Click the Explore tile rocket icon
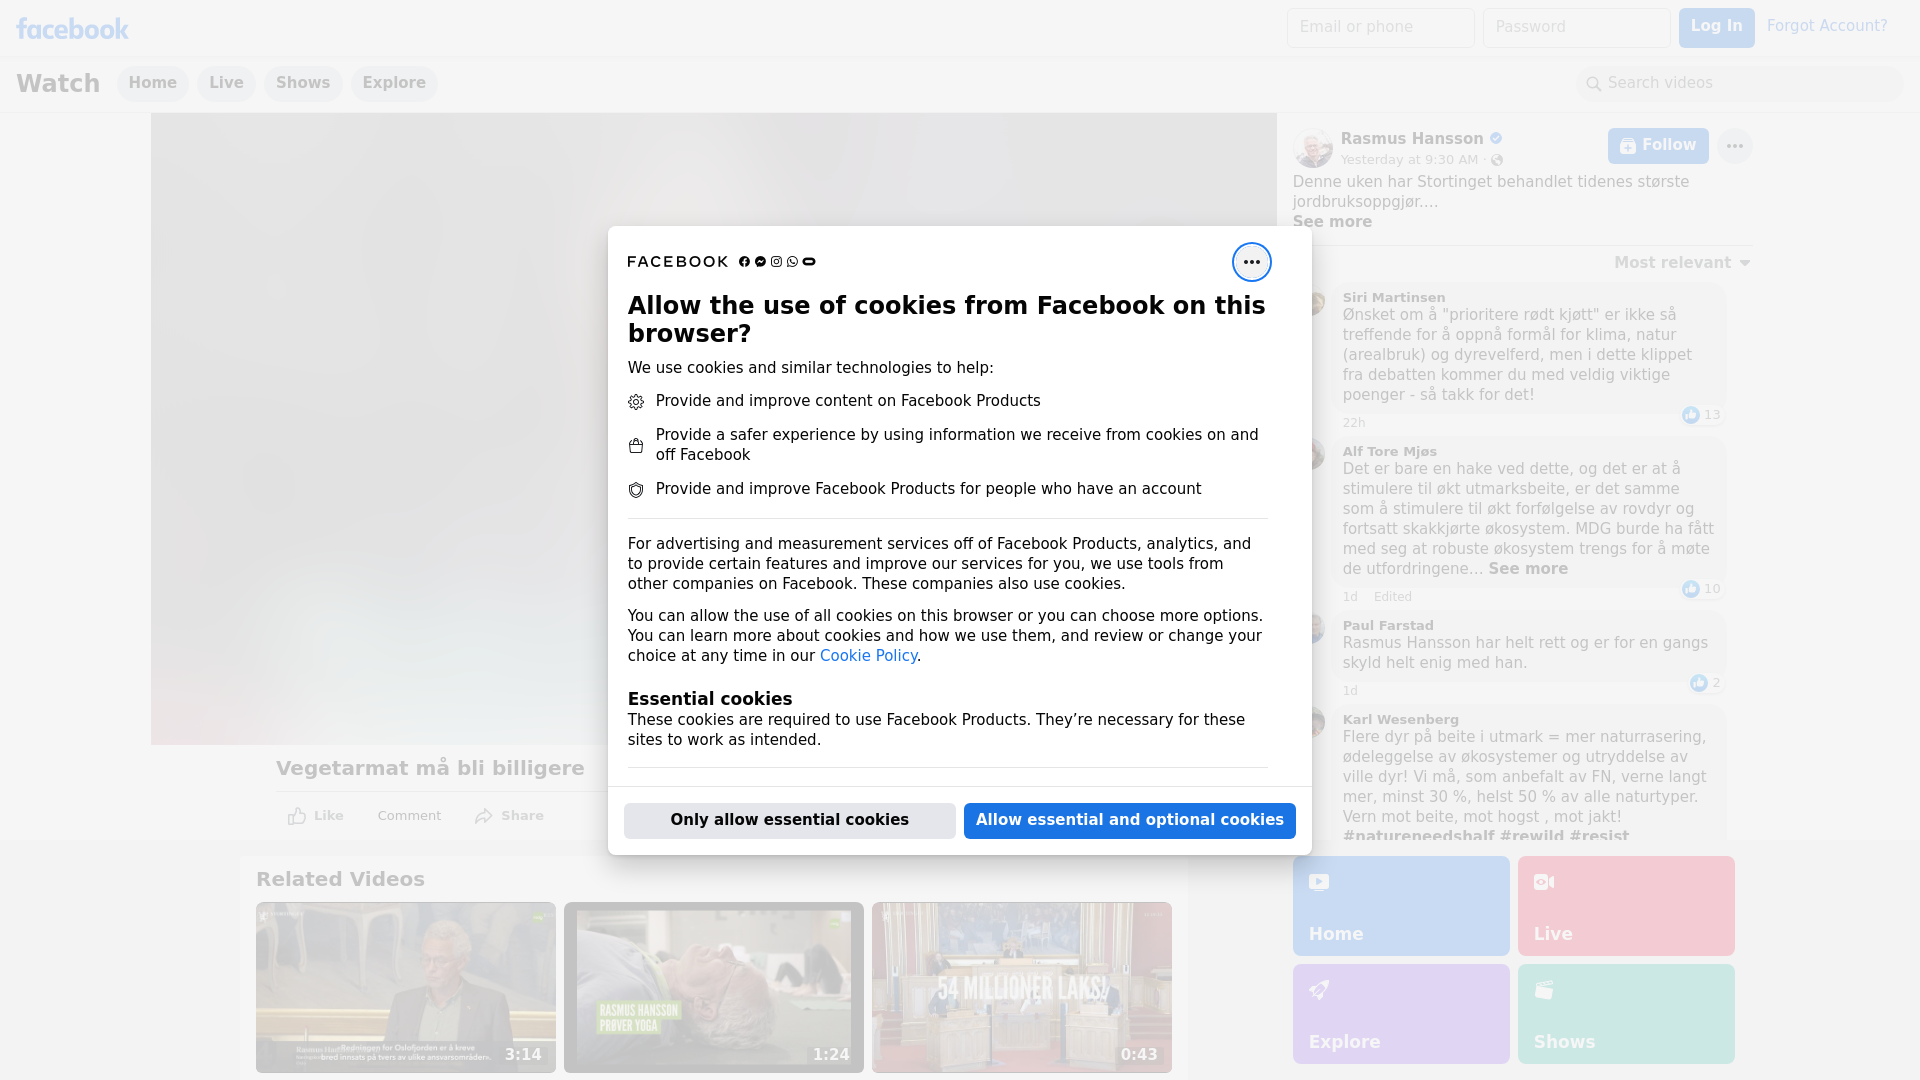This screenshot has width=1920, height=1080. [1319, 990]
